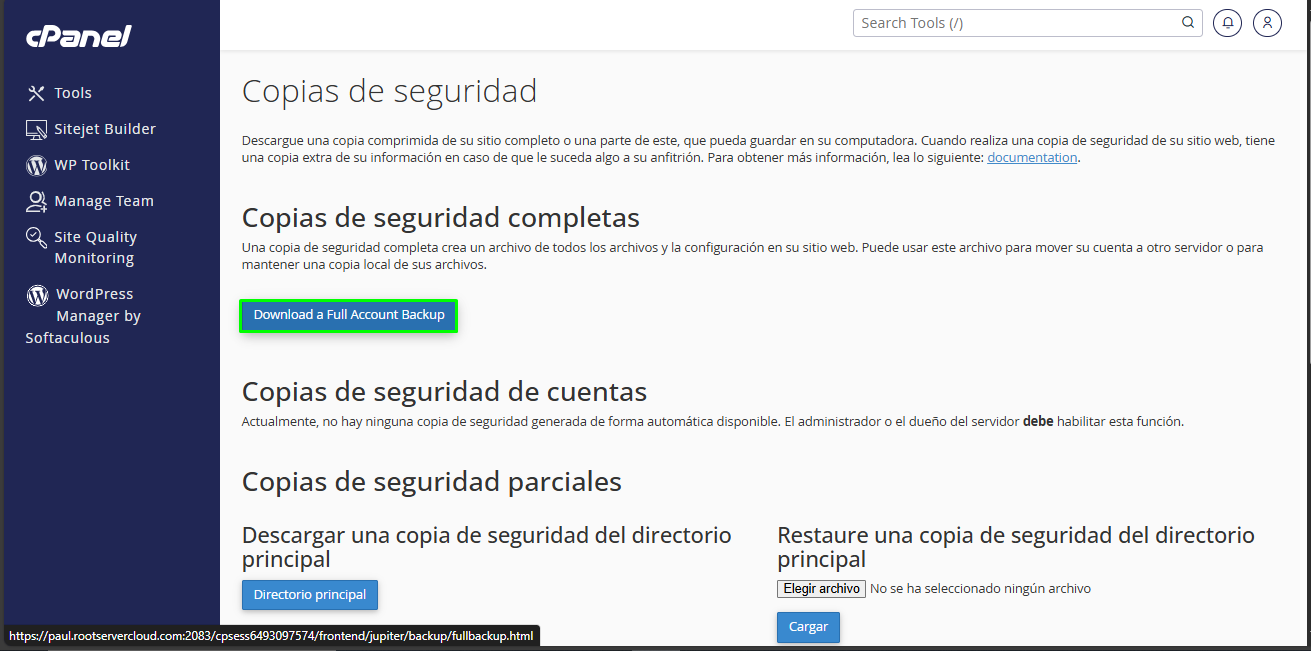
Task: Click the Search Tools input field
Action: tap(1010, 22)
